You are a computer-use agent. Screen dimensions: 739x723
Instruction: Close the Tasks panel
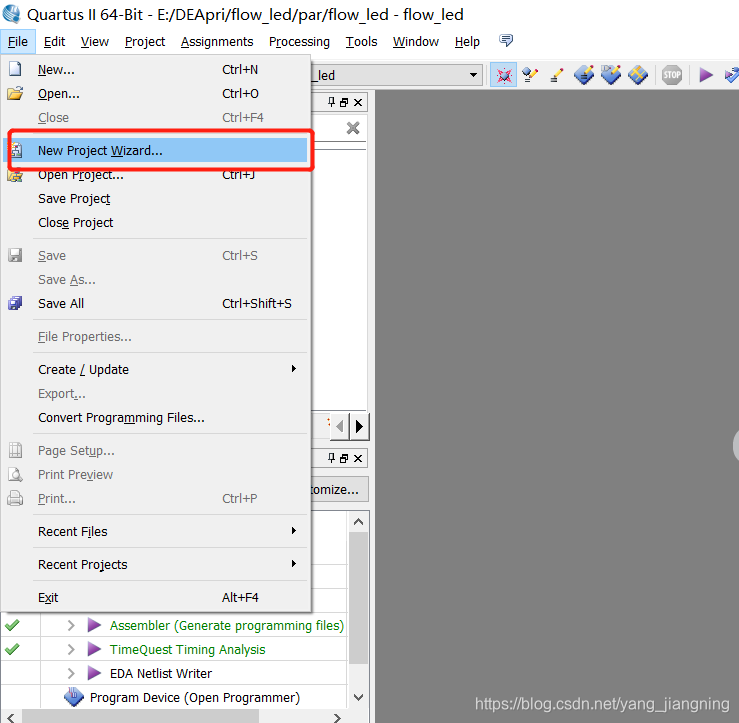[x=358, y=458]
